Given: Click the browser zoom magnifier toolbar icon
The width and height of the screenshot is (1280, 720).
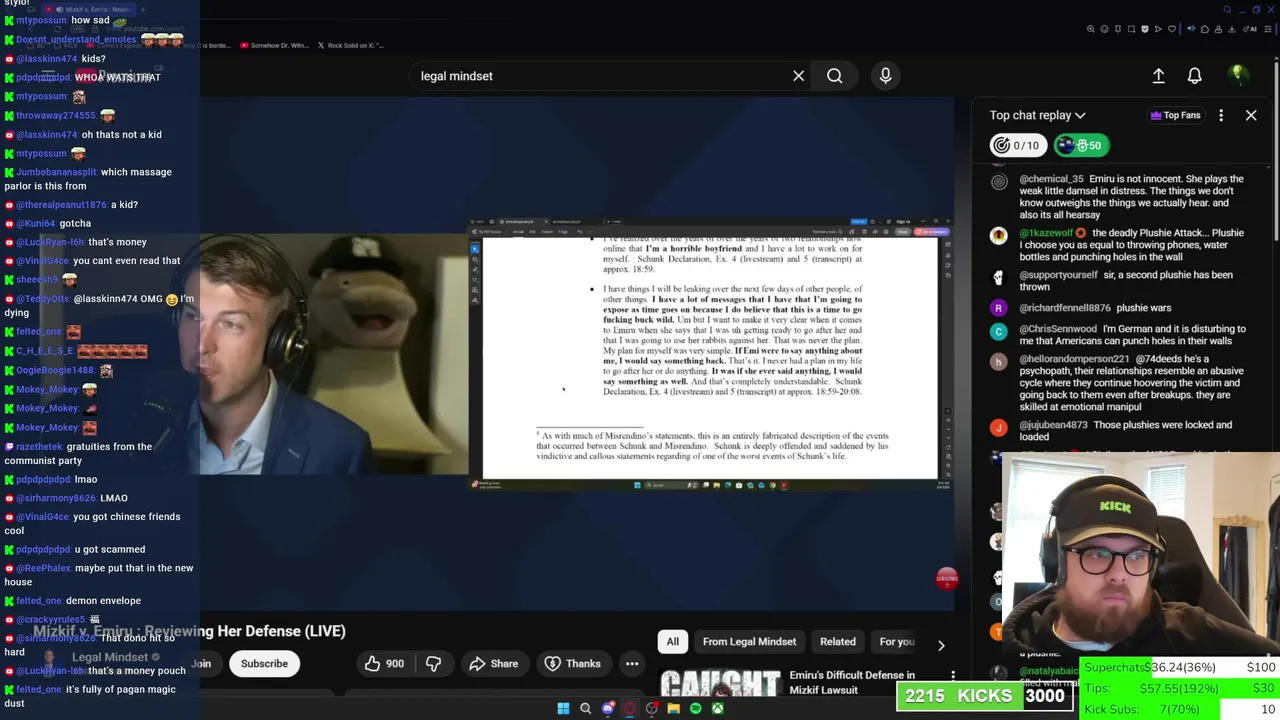Looking at the screenshot, I should pos(1091,29).
